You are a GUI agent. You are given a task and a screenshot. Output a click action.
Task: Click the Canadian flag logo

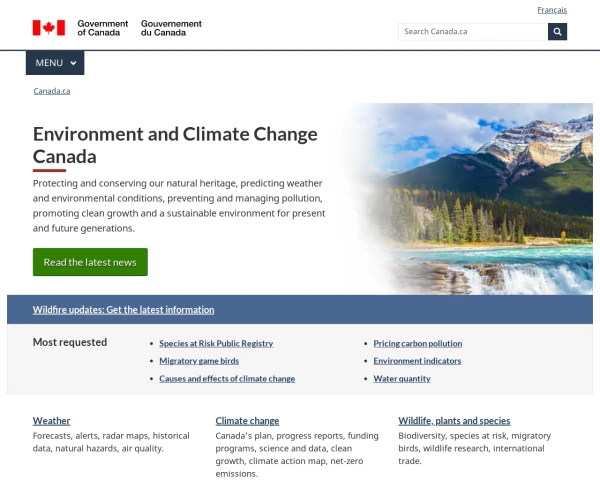(x=49, y=28)
